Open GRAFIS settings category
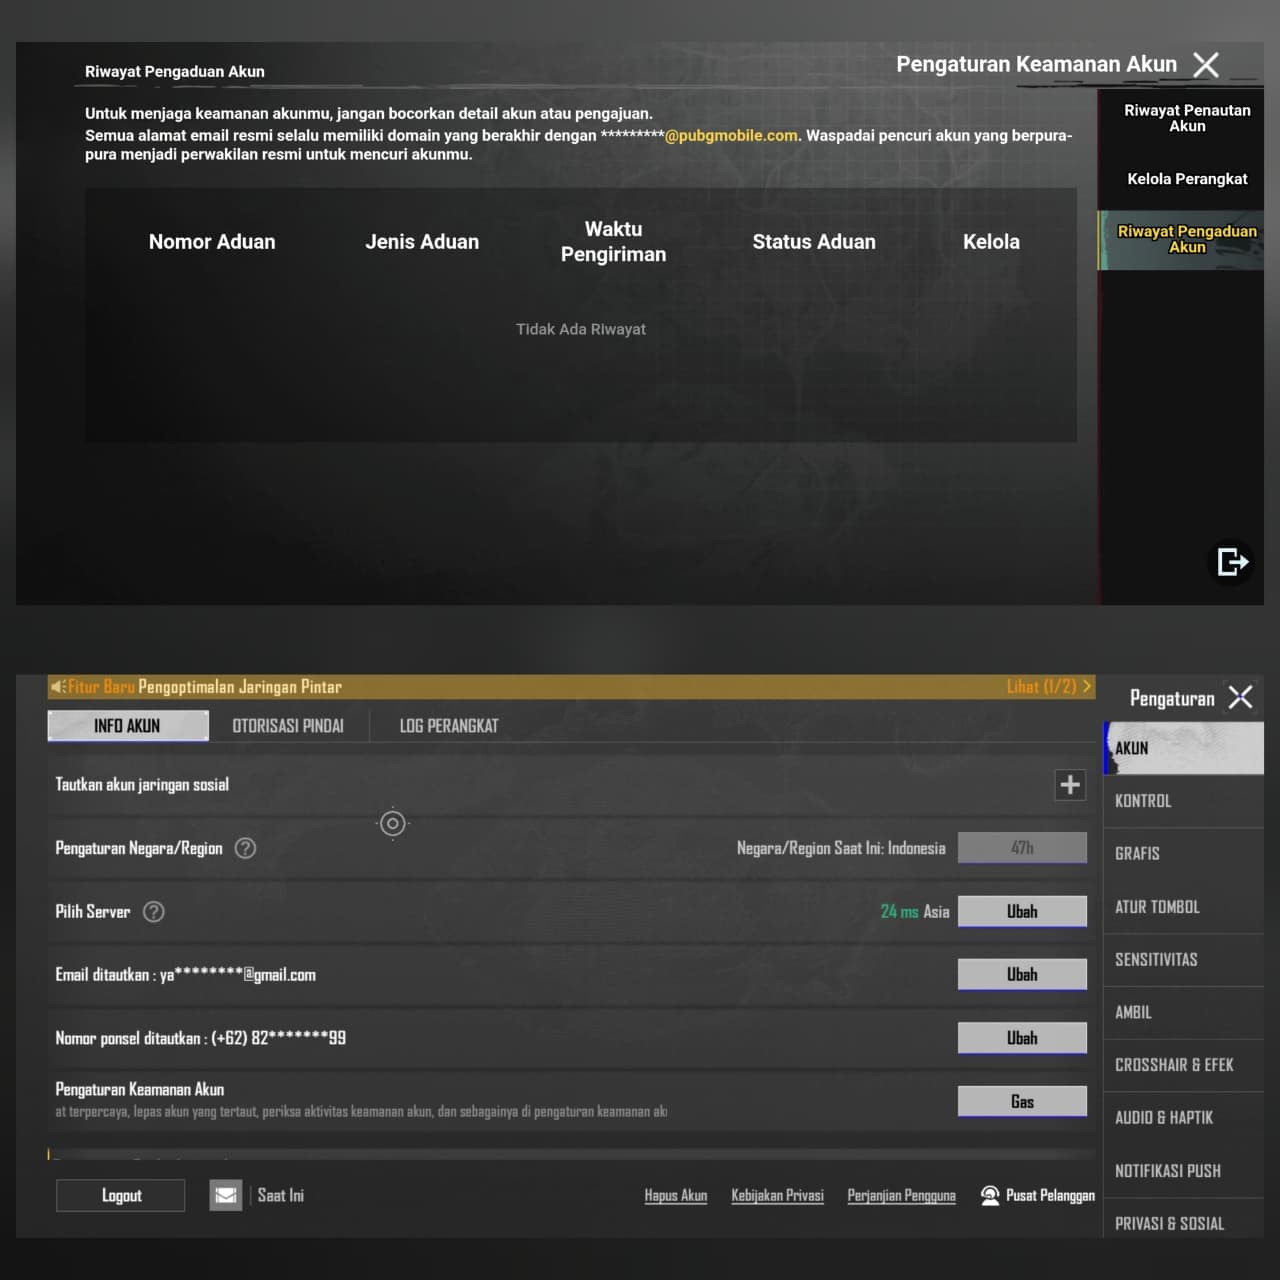 pos(1184,854)
